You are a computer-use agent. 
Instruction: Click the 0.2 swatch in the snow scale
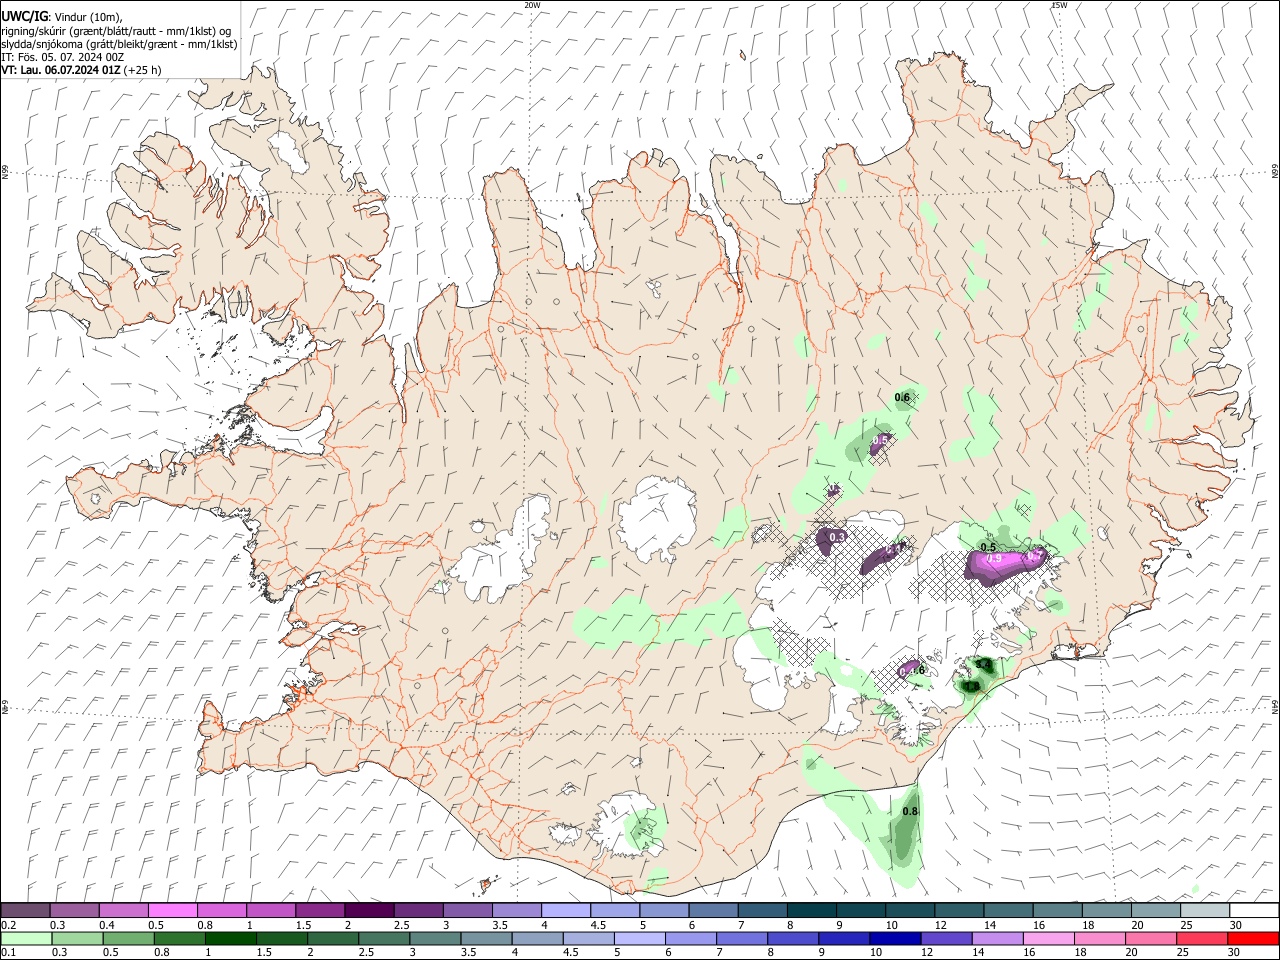click(x=25, y=910)
